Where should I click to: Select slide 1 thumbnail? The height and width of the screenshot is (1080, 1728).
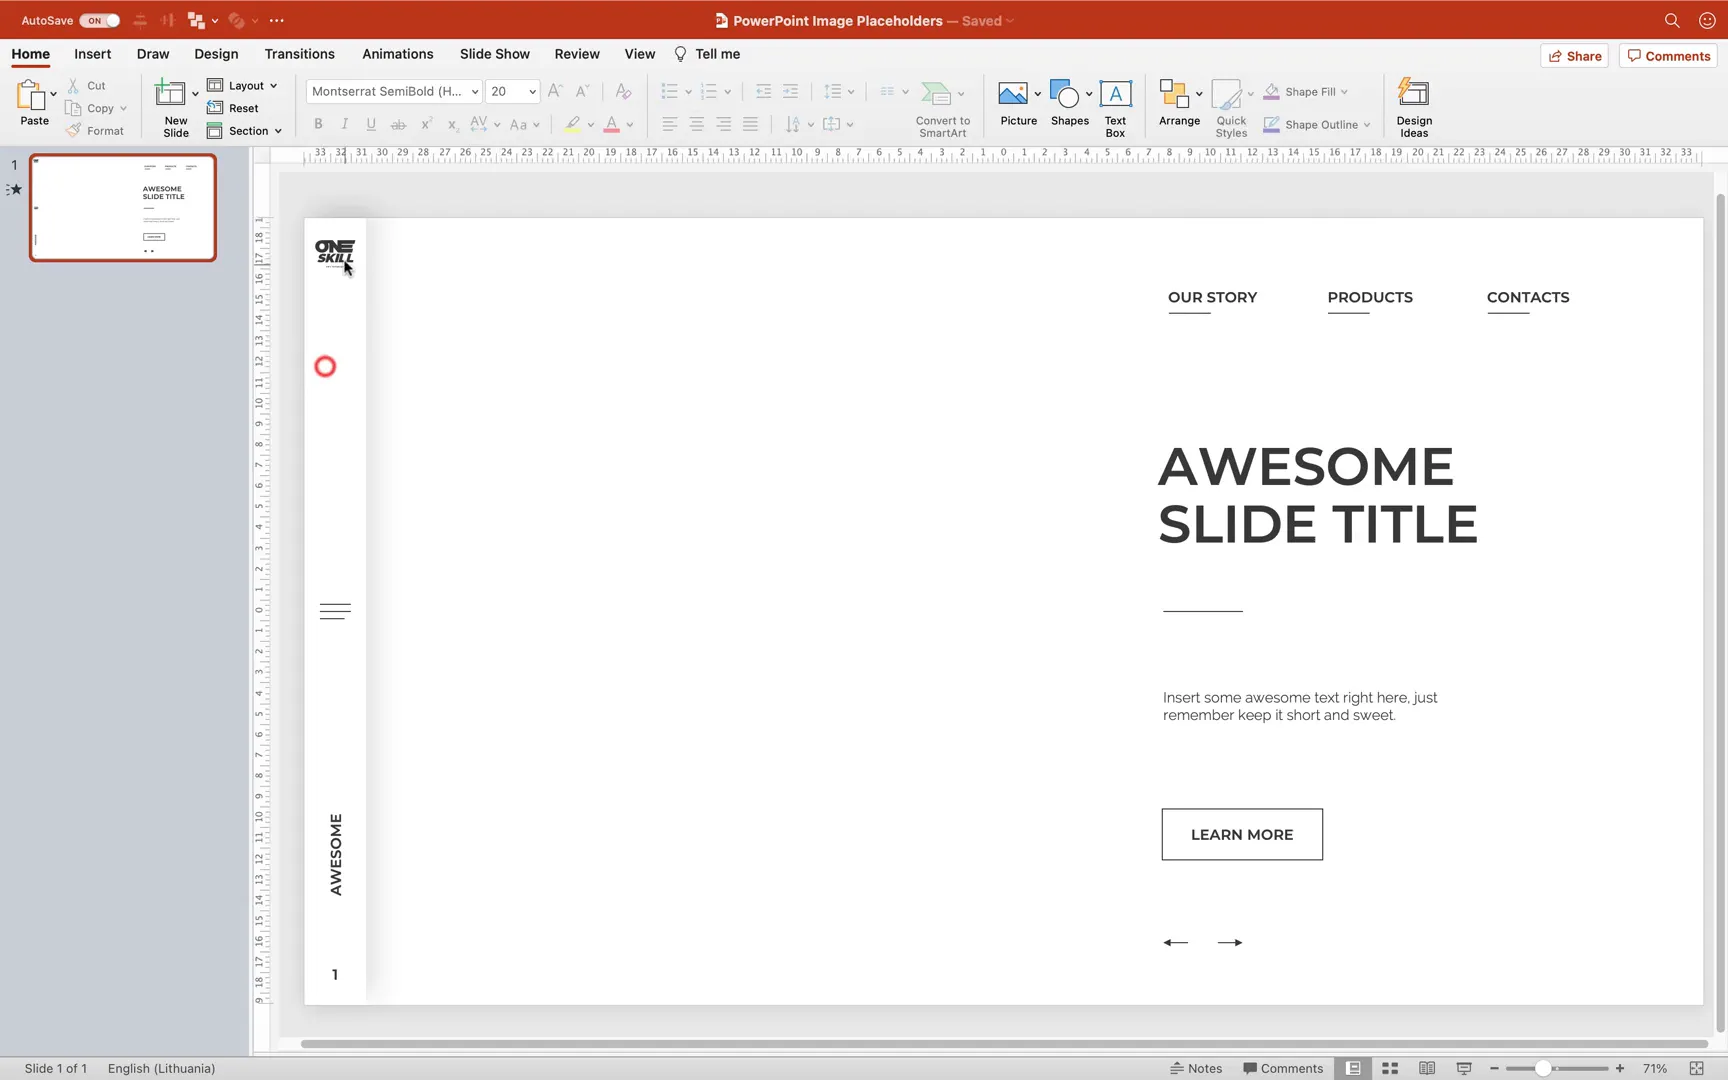pyautogui.click(x=123, y=208)
